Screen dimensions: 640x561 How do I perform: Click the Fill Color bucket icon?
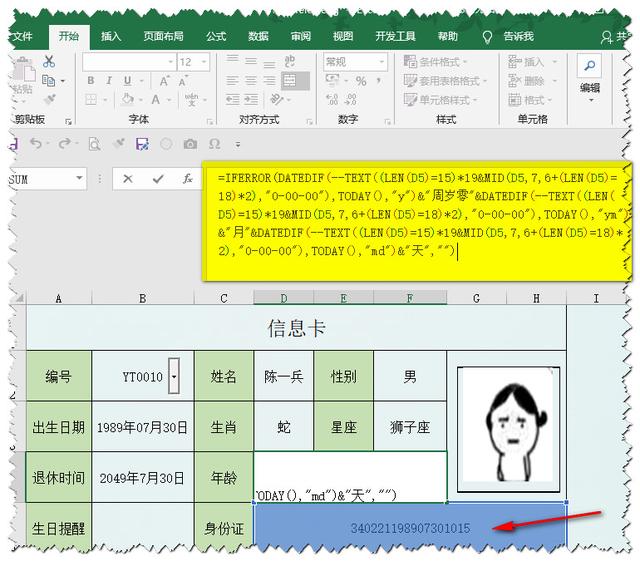point(127,99)
